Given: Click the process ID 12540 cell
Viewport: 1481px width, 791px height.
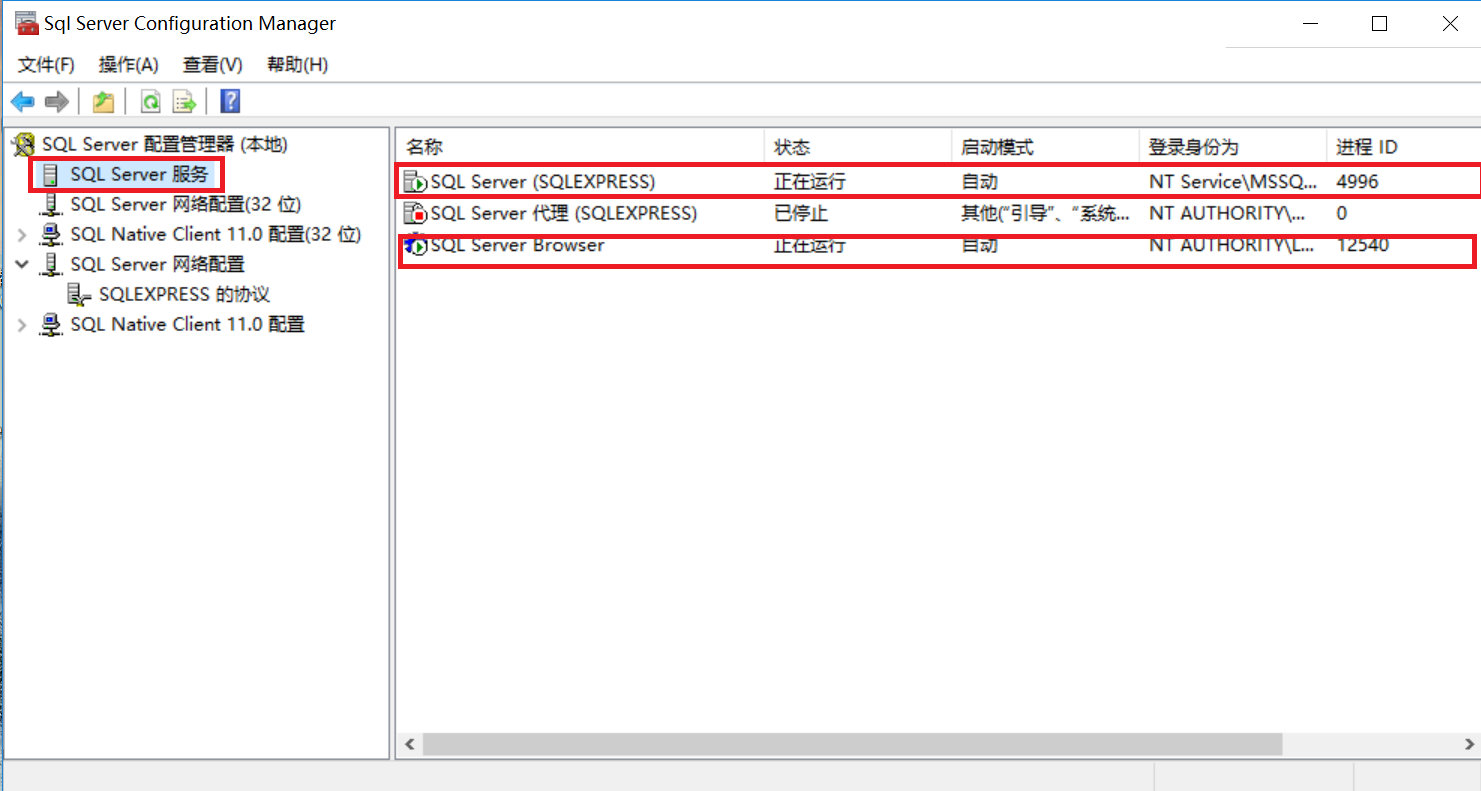Looking at the screenshot, I should [x=1362, y=245].
